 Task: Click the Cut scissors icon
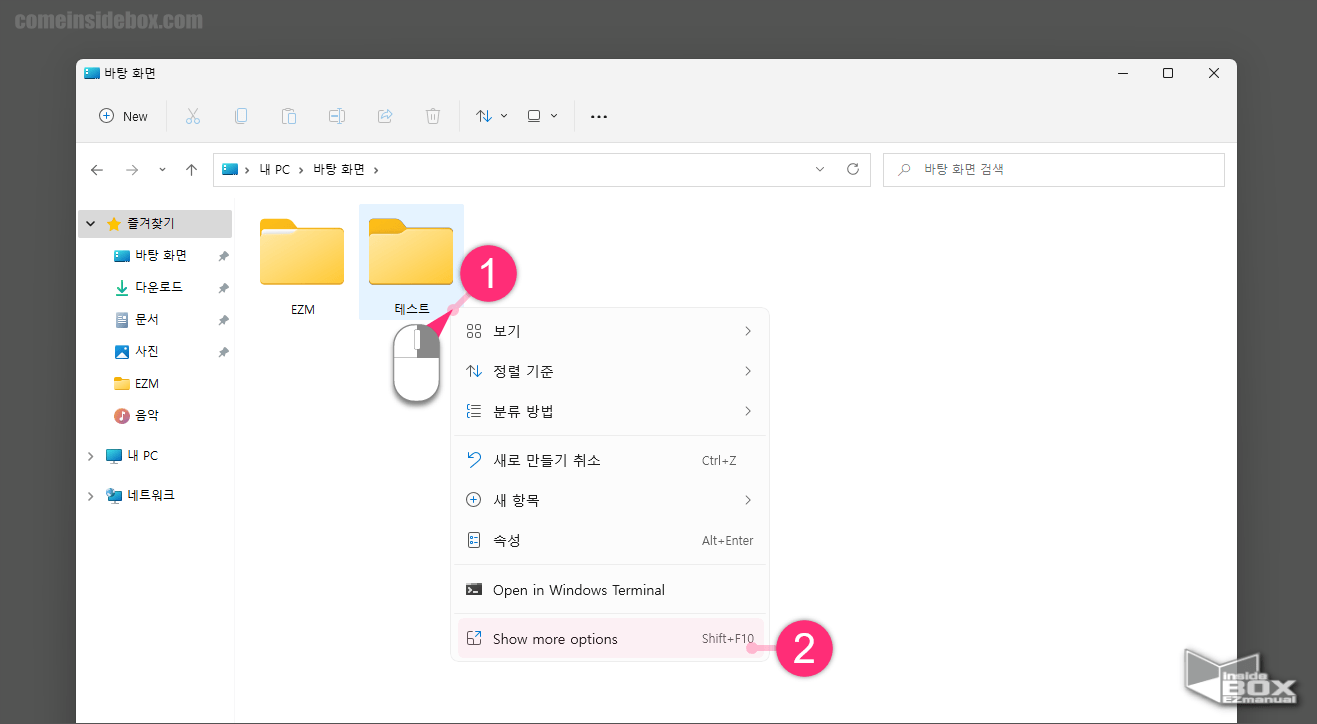pos(193,116)
